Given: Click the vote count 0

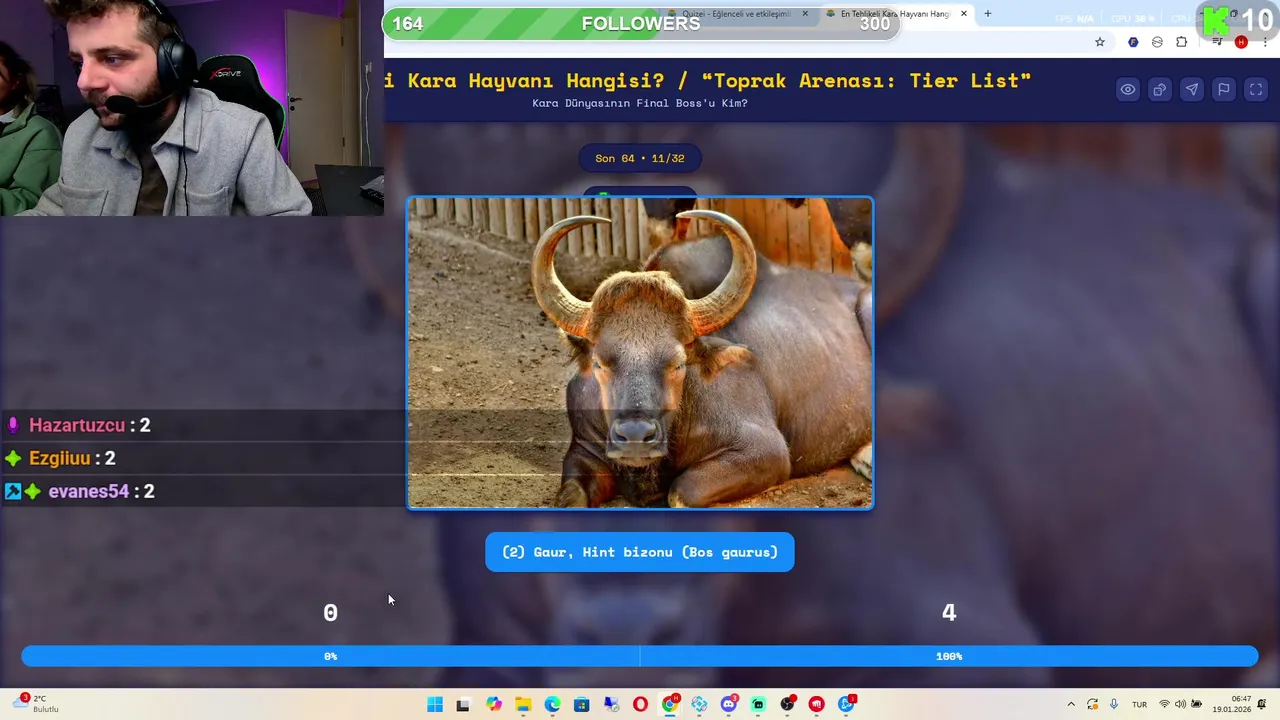Looking at the screenshot, I should (330, 612).
